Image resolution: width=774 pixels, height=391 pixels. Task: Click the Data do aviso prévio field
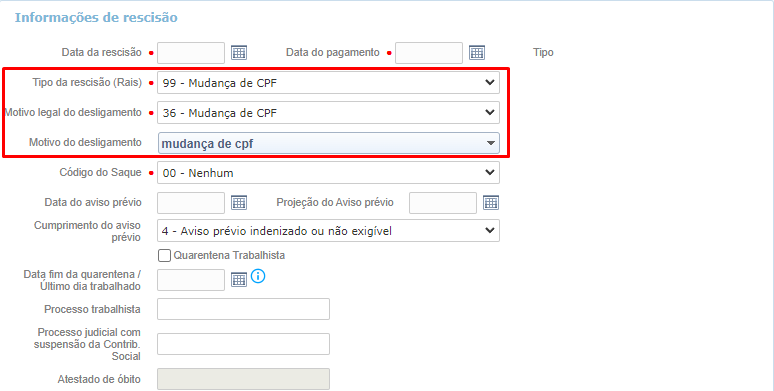(191, 203)
